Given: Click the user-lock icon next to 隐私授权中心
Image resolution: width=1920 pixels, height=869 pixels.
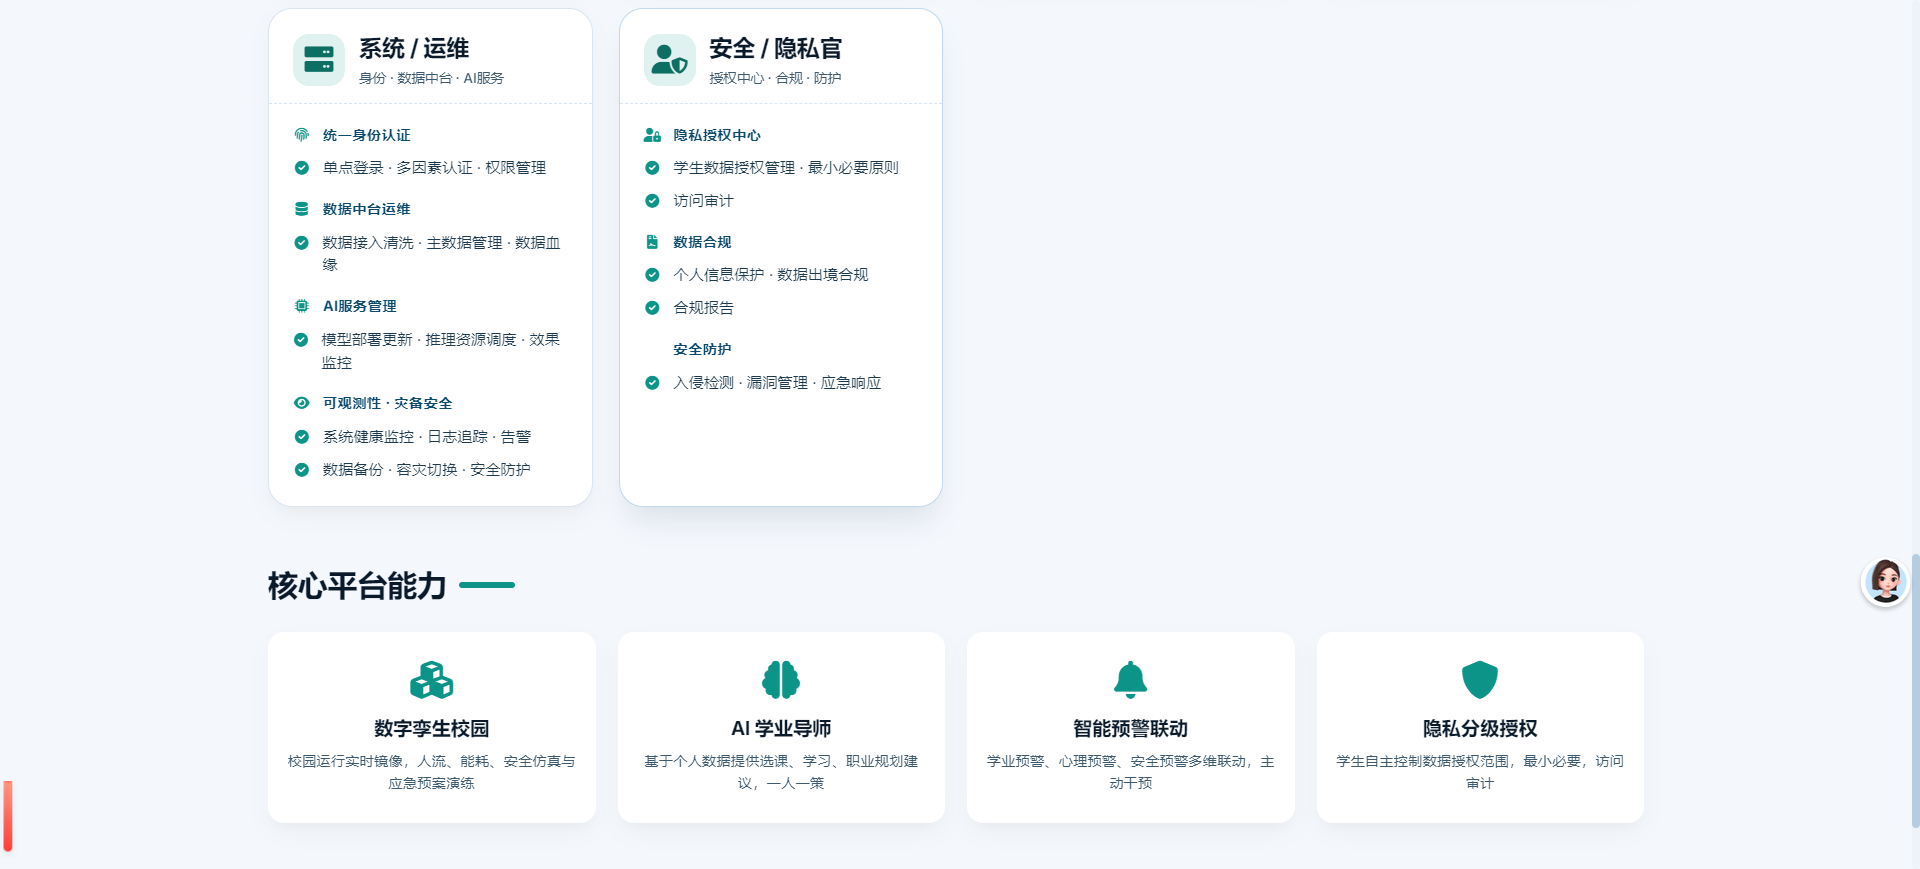Looking at the screenshot, I should click(652, 135).
